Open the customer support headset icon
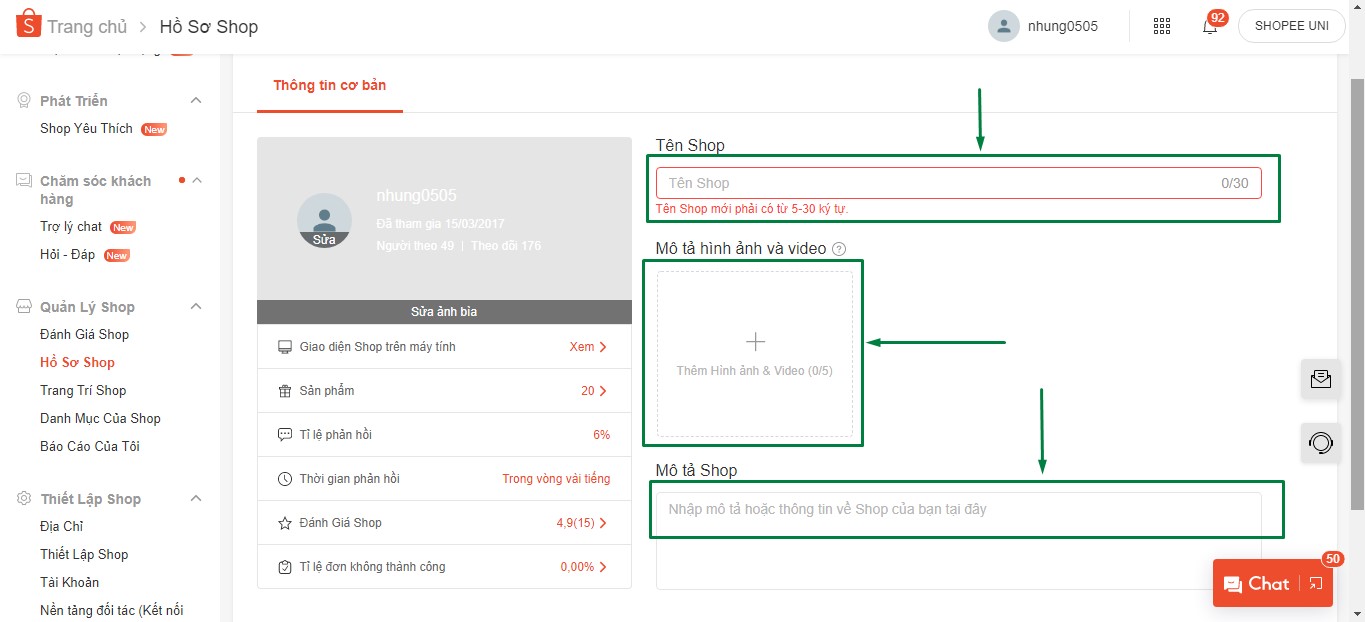 pyautogui.click(x=1320, y=442)
